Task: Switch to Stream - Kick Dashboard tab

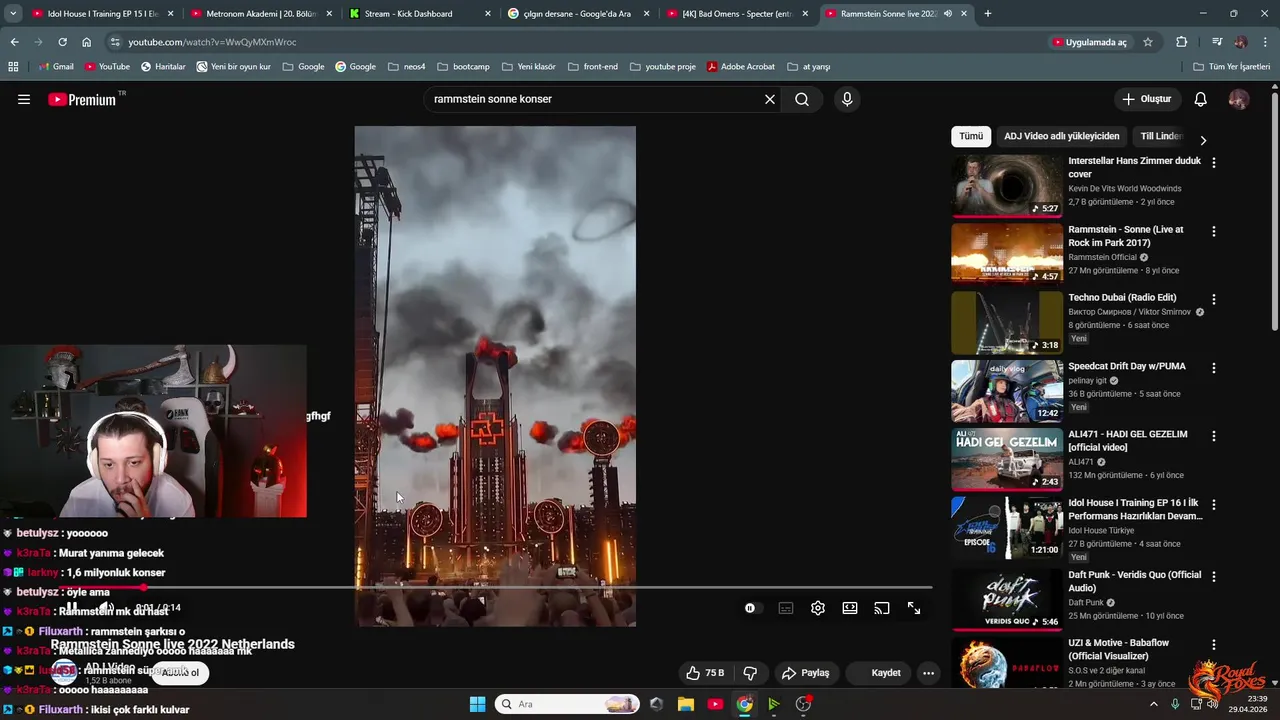Action: tap(420, 14)
